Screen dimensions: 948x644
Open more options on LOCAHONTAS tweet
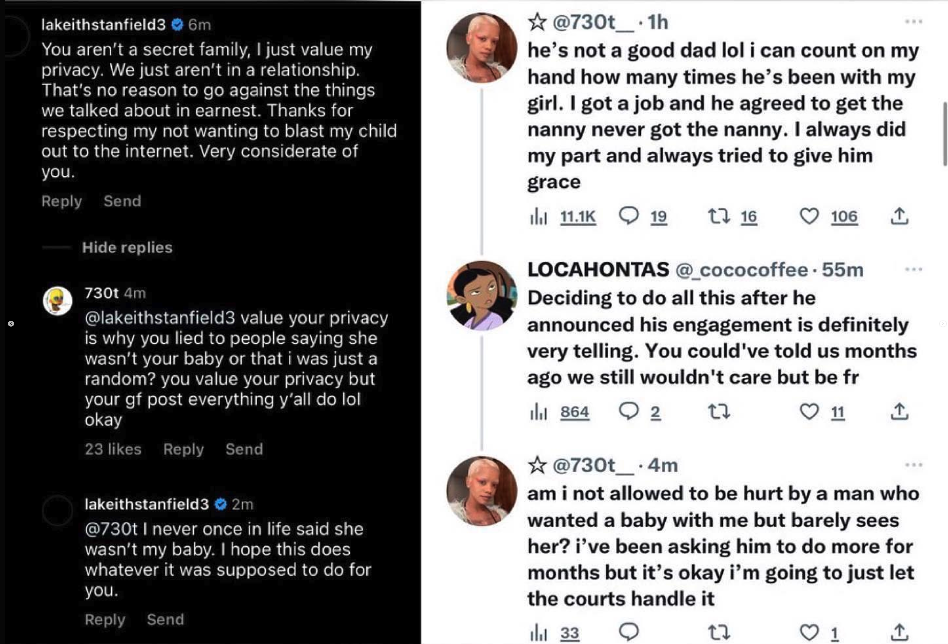tap(914, 269)
